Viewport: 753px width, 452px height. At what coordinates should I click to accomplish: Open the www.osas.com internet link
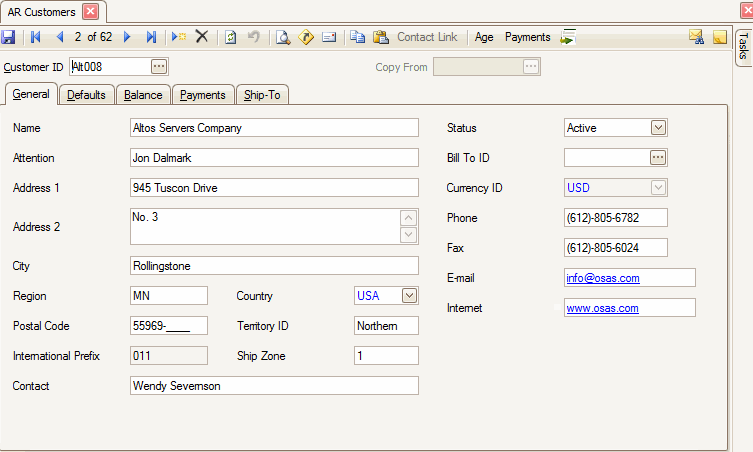tap(602, 308)
